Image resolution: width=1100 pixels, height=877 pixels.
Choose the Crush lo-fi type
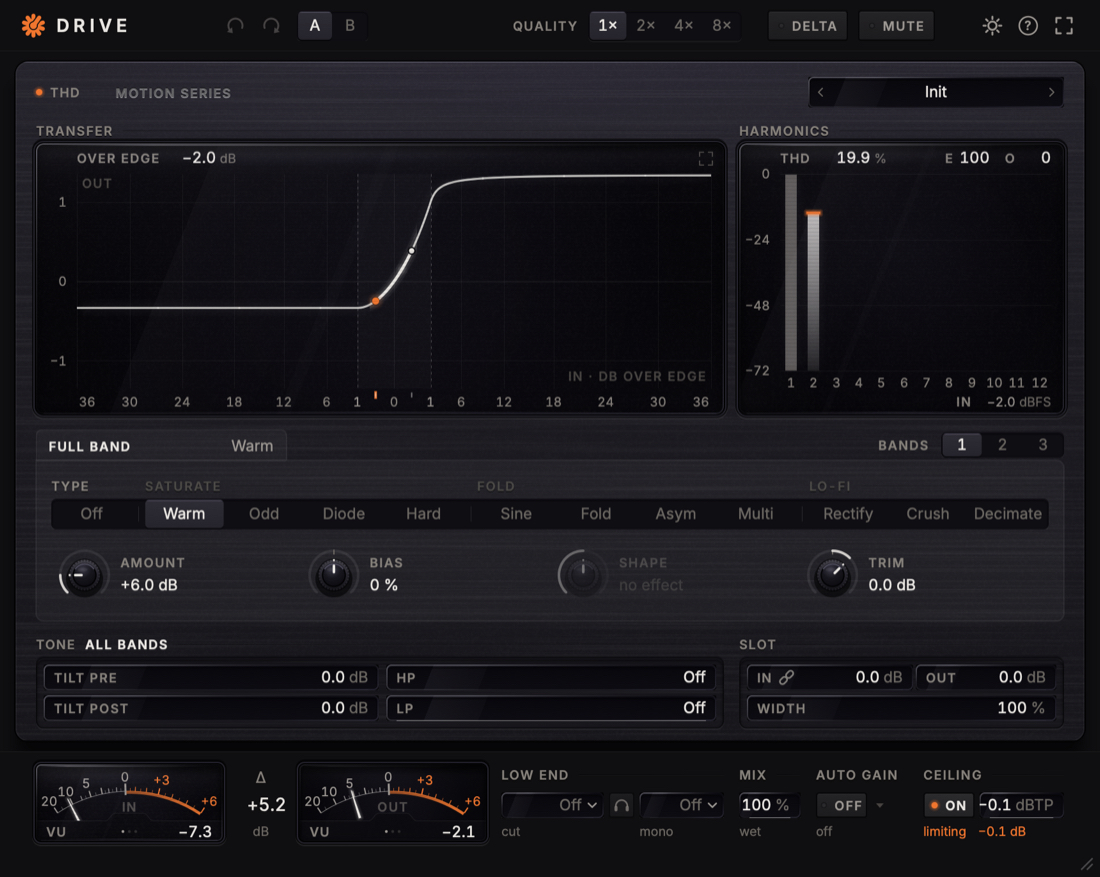pos(927,514)
